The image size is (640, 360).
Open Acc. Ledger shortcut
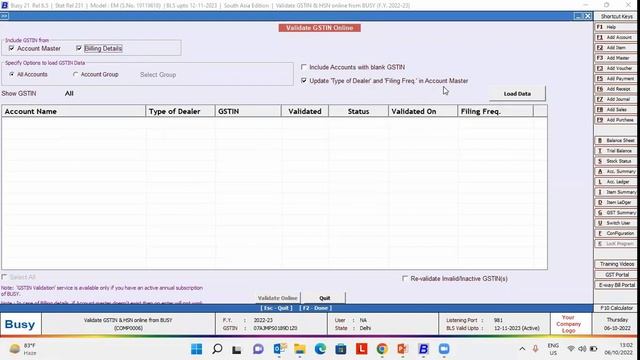[616, 182]
